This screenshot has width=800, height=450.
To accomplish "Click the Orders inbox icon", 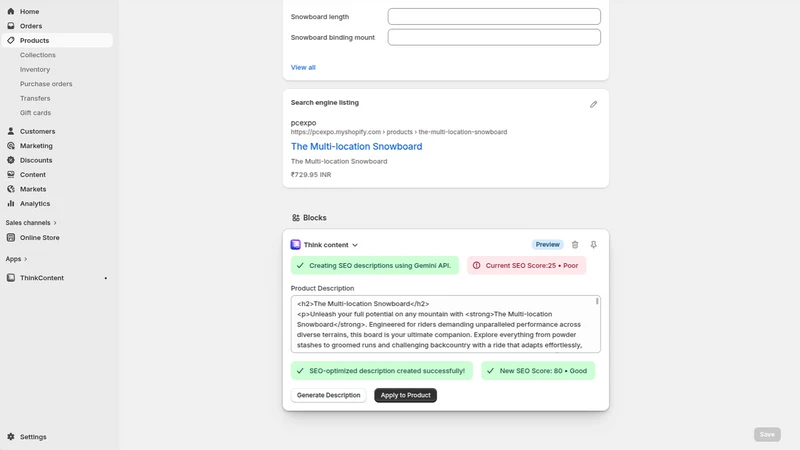I will 11,26.
